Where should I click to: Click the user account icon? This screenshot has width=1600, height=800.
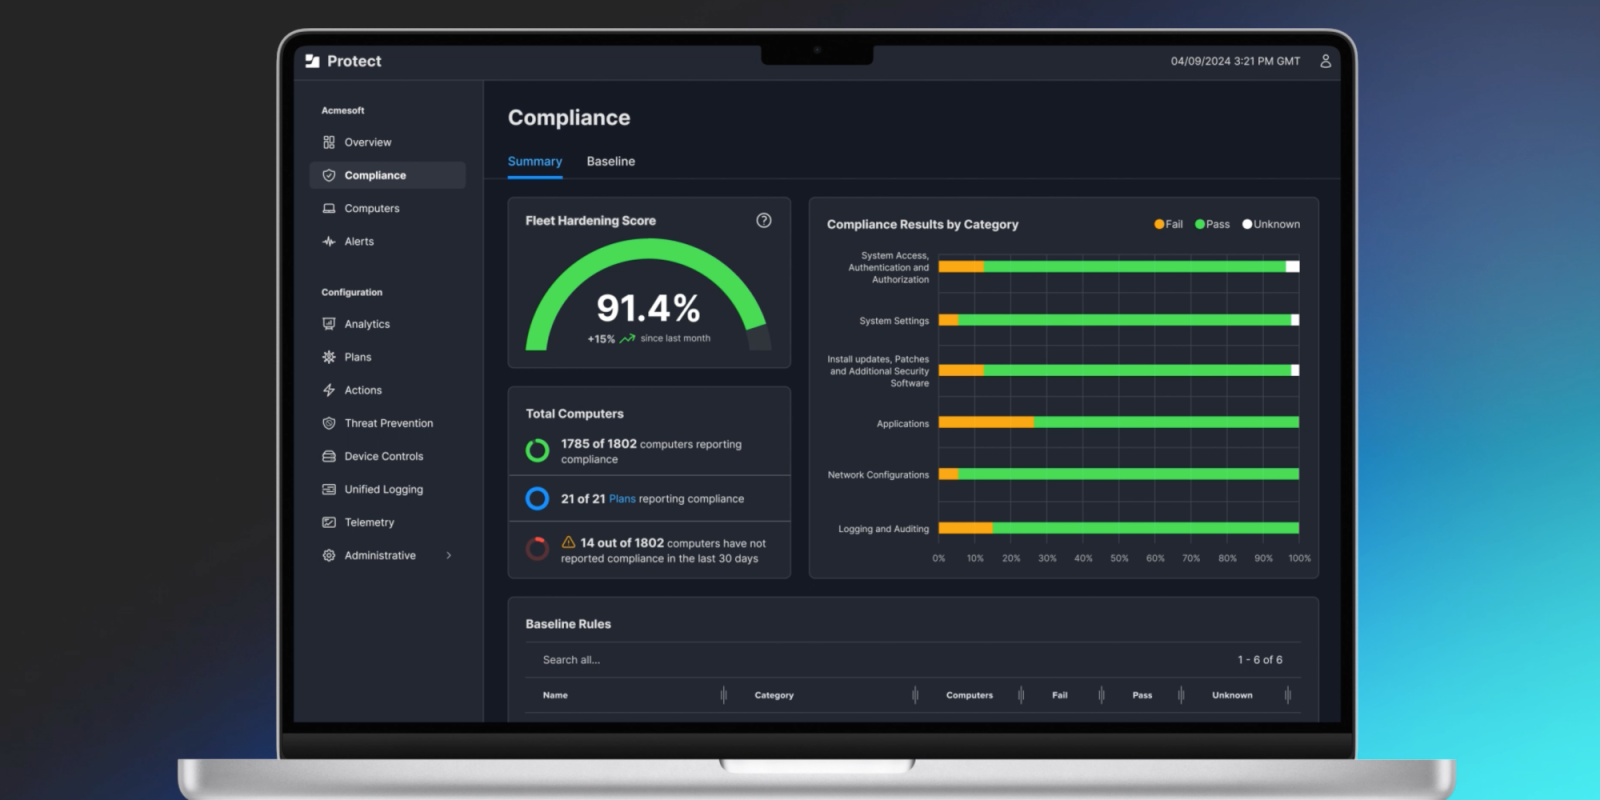[1325, 61]
